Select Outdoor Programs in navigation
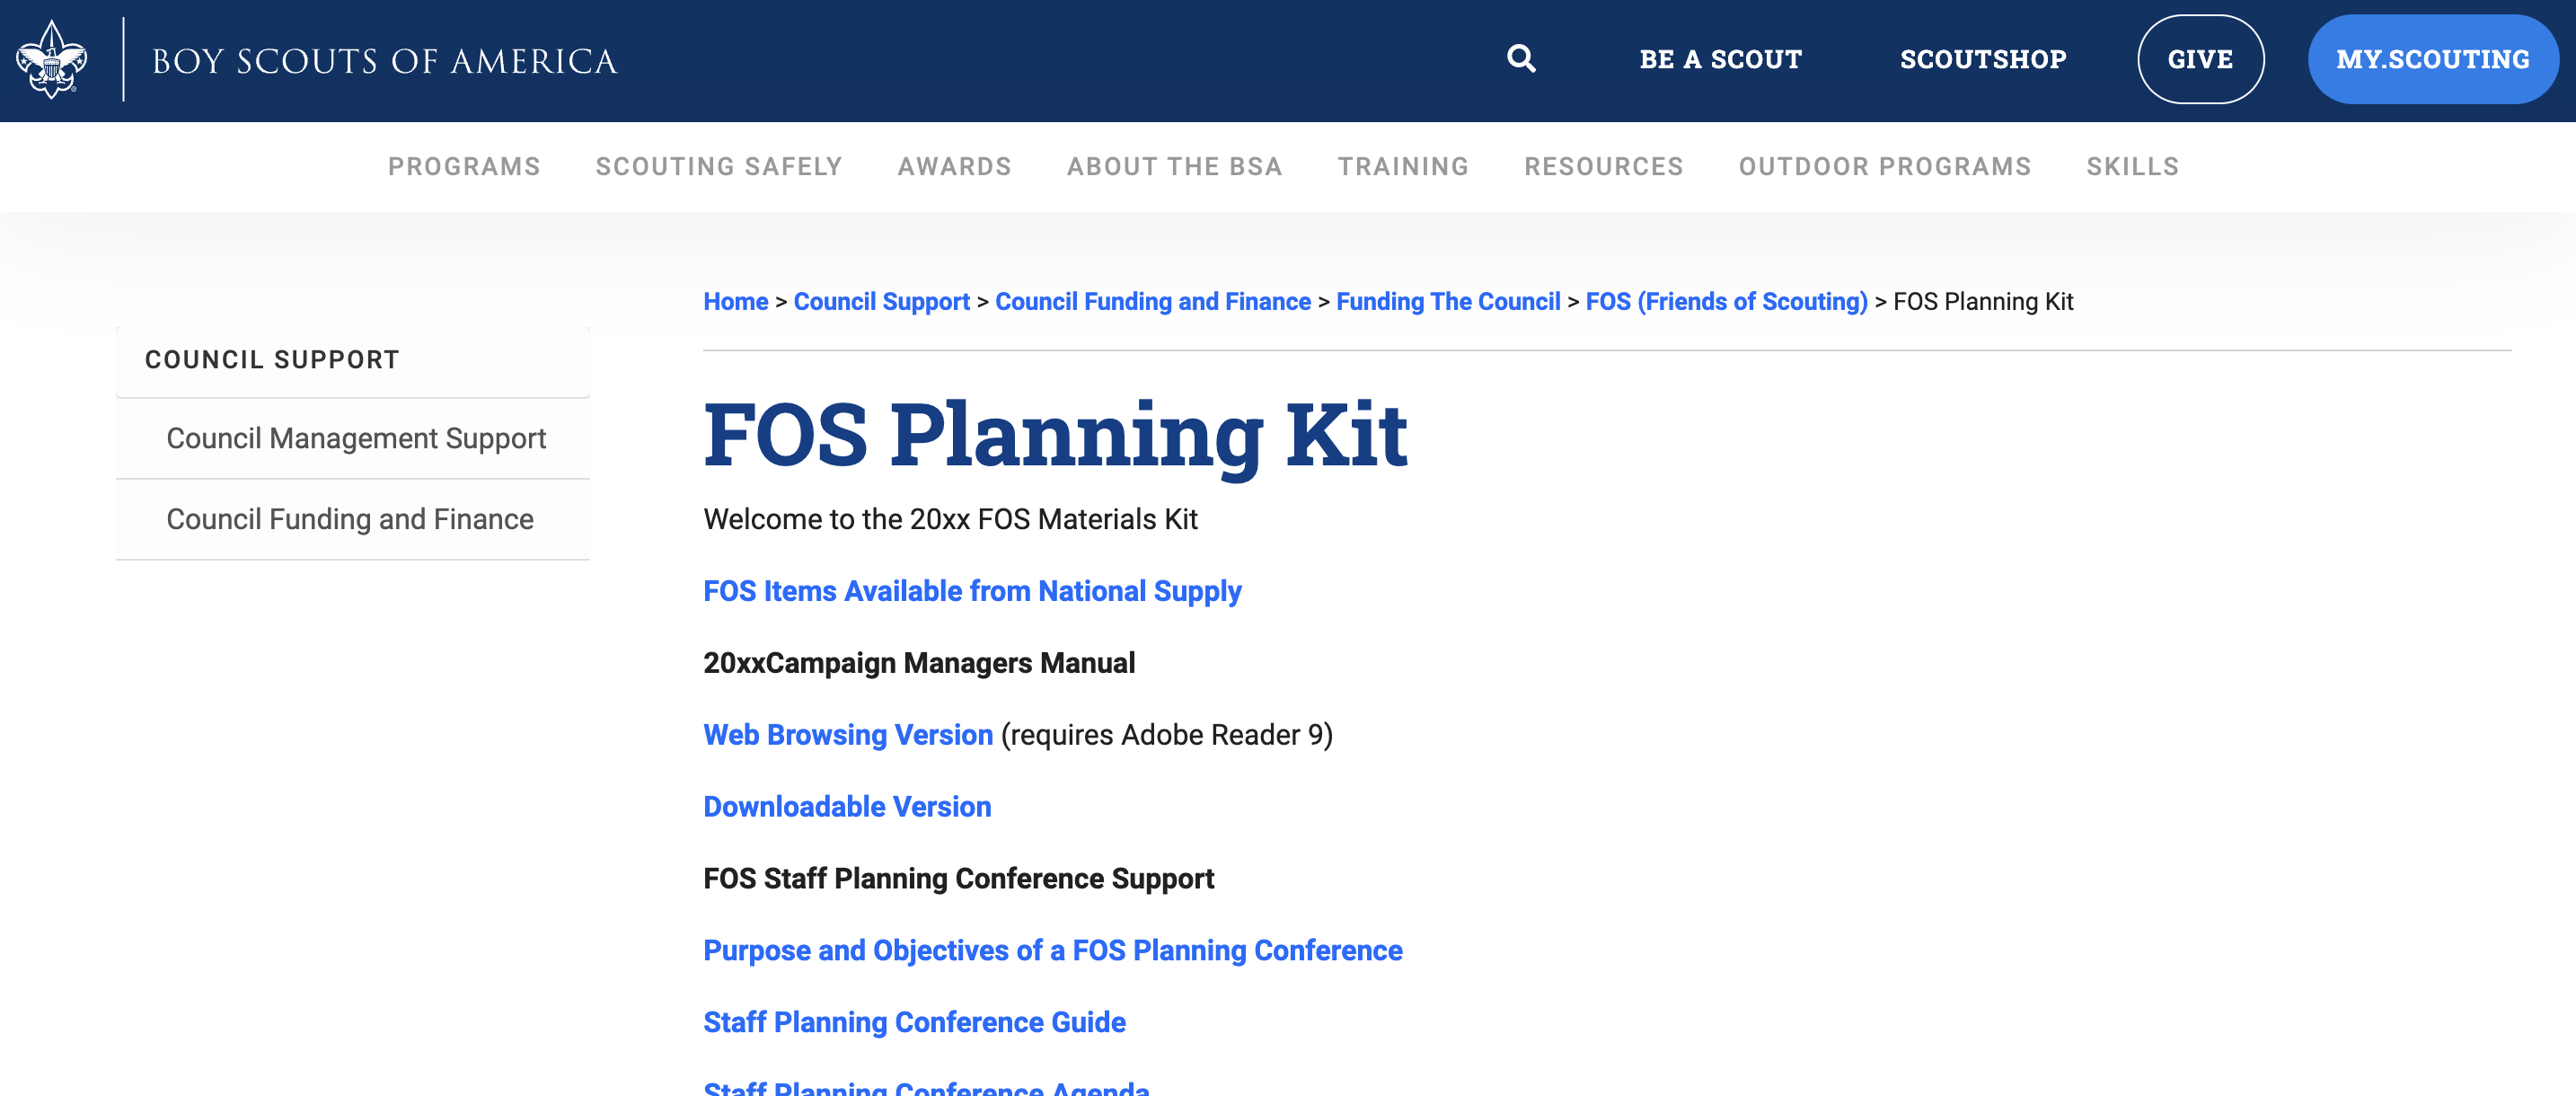 [x=1884, y=167]
